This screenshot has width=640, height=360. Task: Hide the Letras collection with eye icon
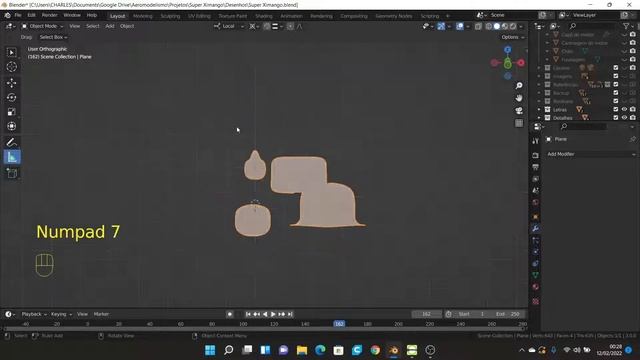624,109
